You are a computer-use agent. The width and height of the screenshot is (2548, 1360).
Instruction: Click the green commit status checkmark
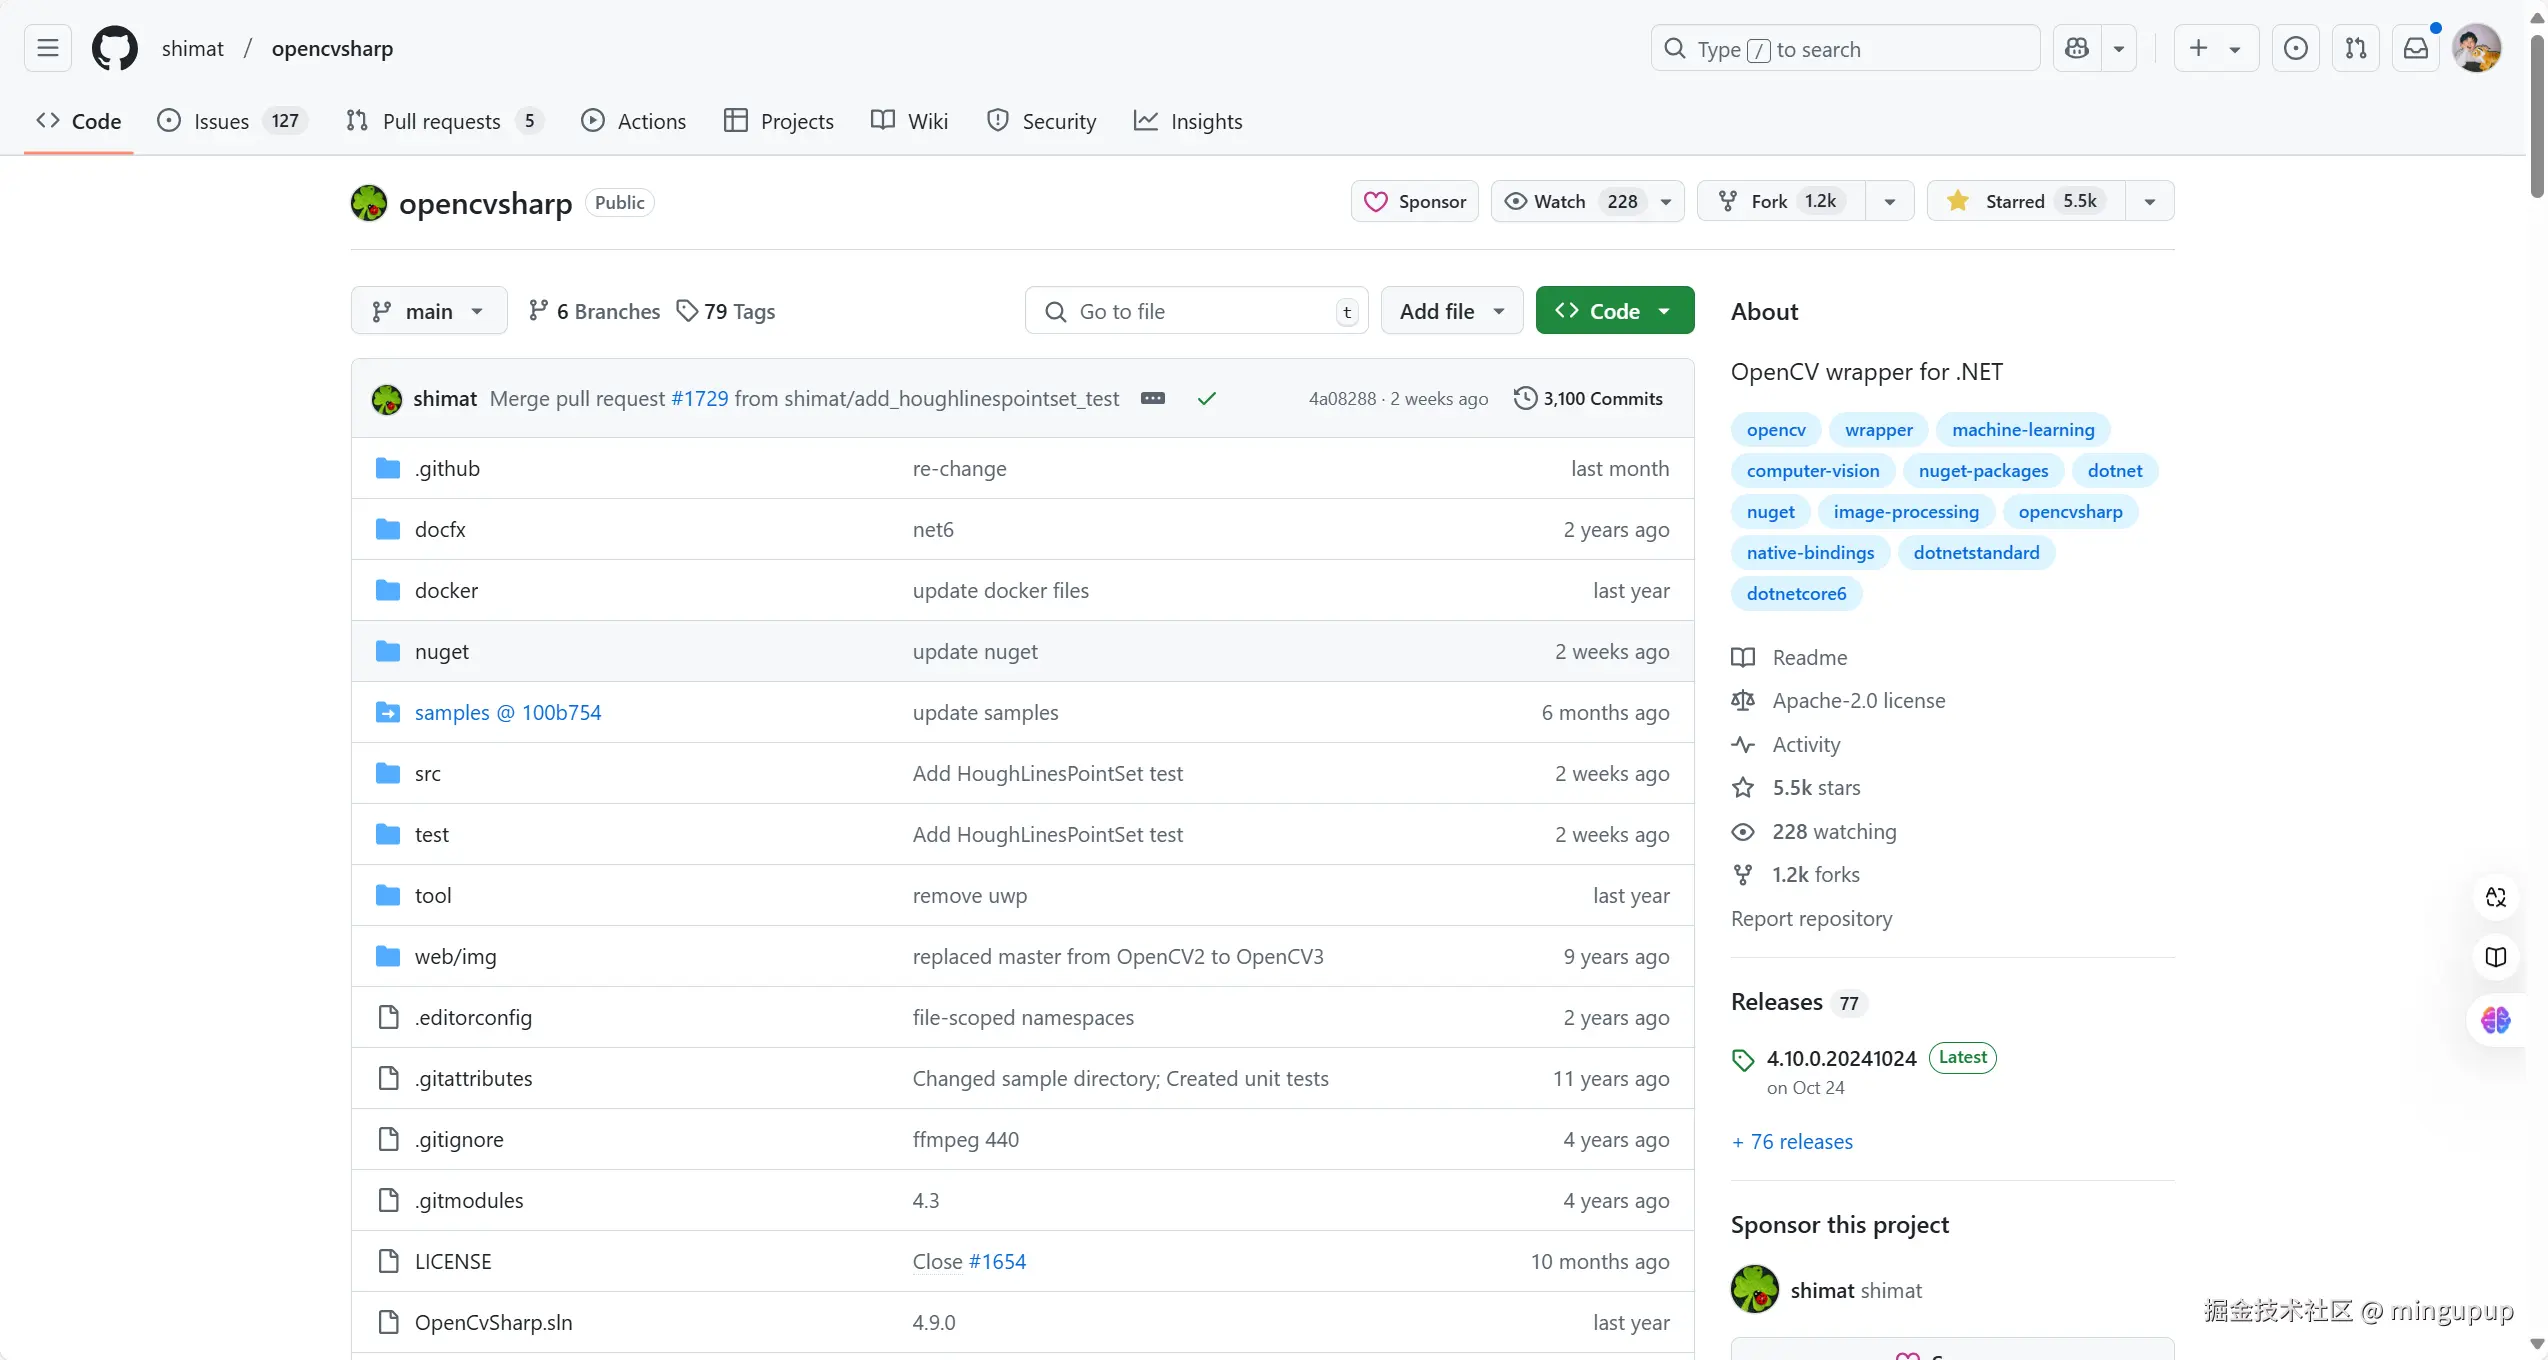(x=1206, y=398)
